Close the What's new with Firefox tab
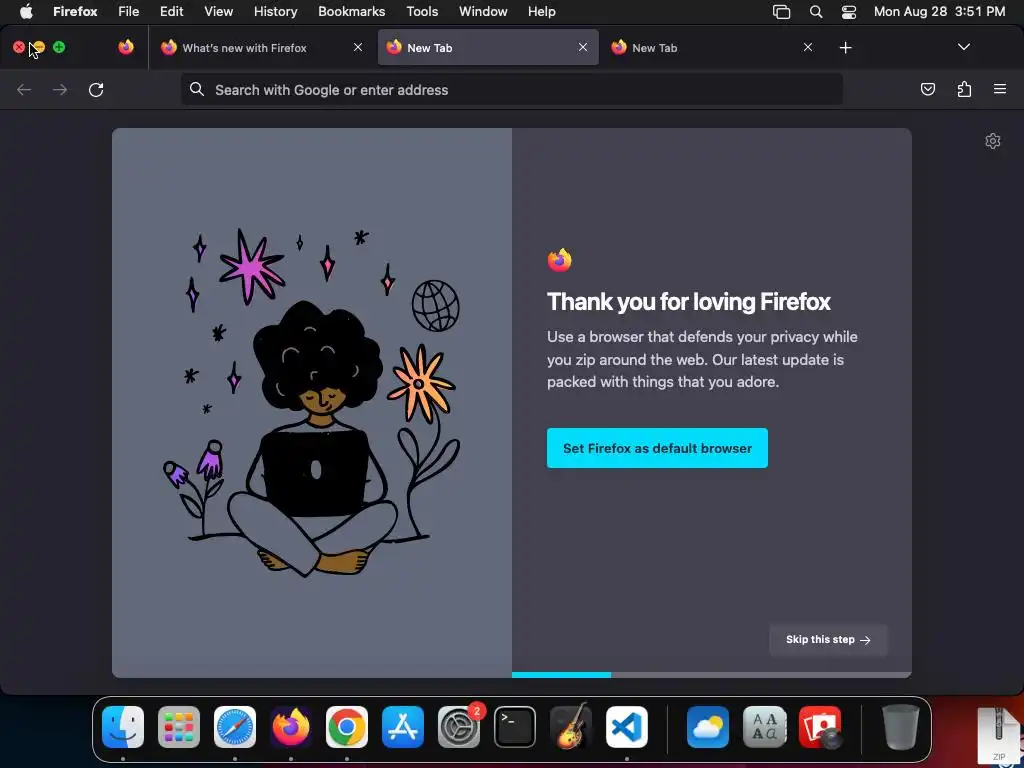This screenshot has width=1024, height=768. tap(358, 47)
